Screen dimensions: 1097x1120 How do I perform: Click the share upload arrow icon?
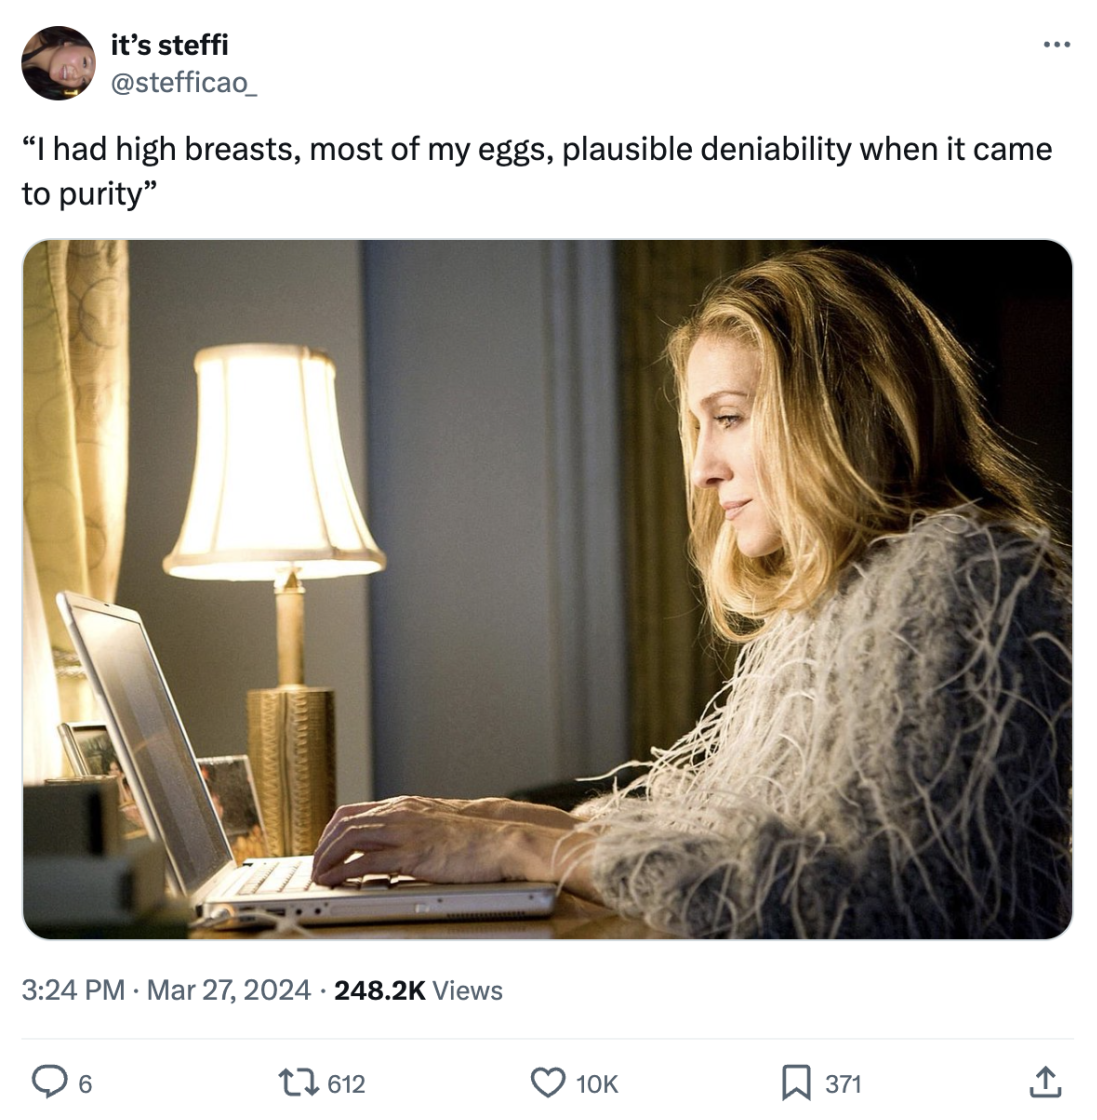point(1044,1082)
